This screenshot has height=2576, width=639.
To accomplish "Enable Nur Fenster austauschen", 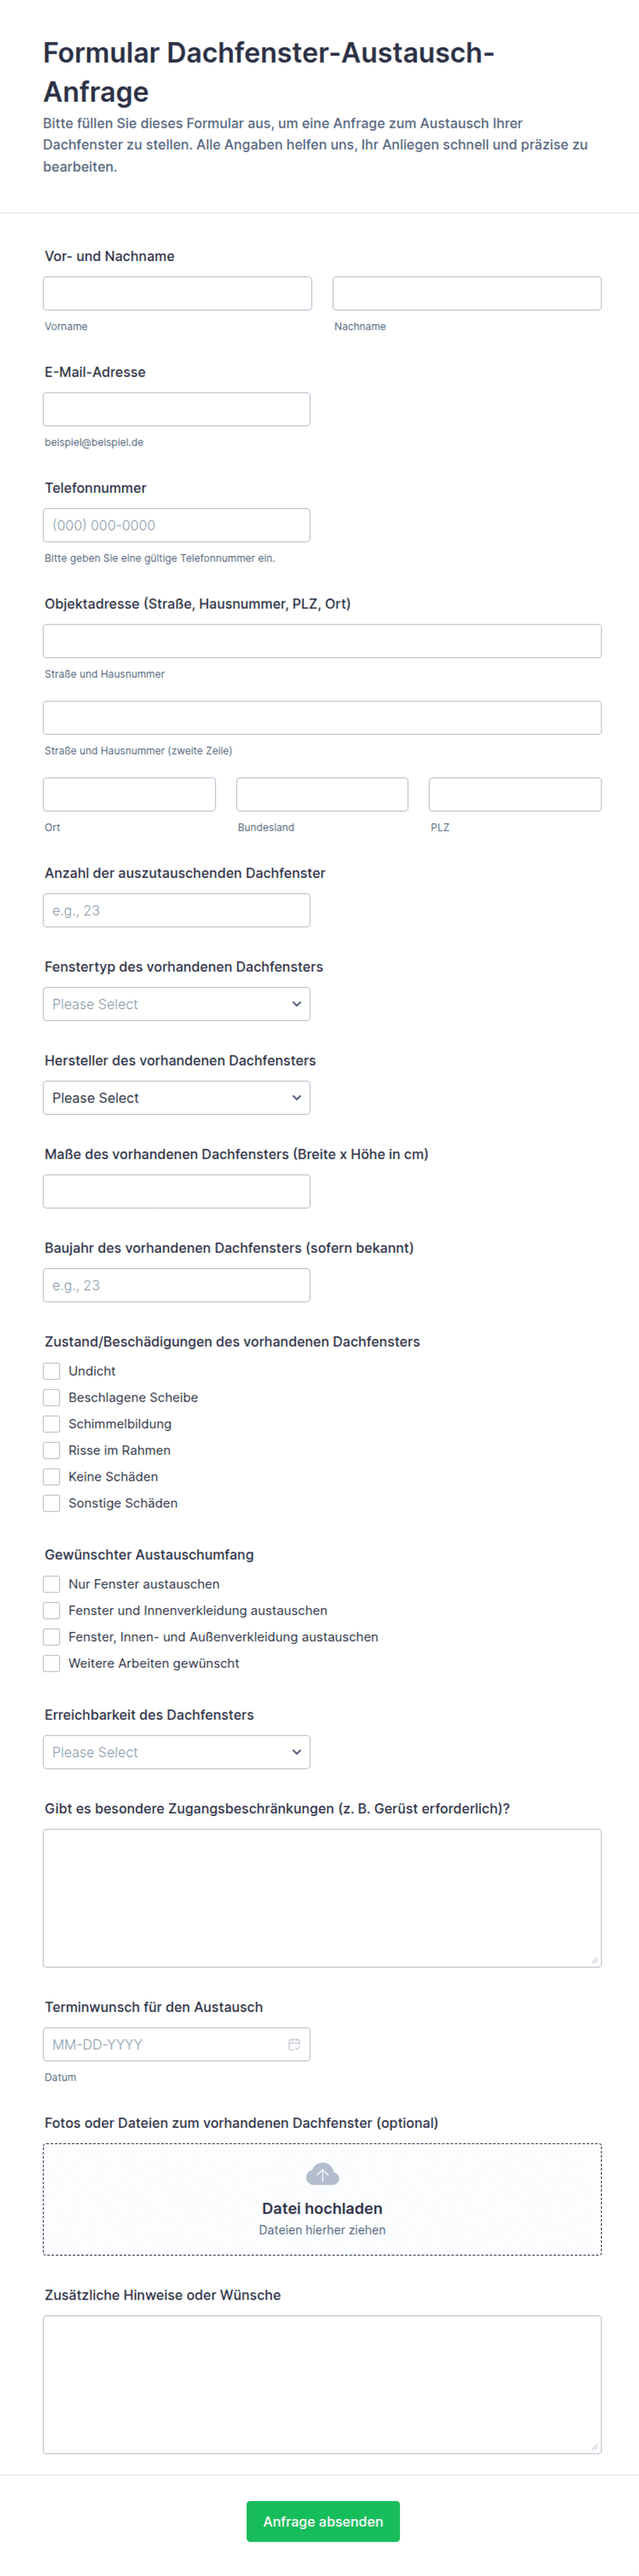I will (52, 1584).
